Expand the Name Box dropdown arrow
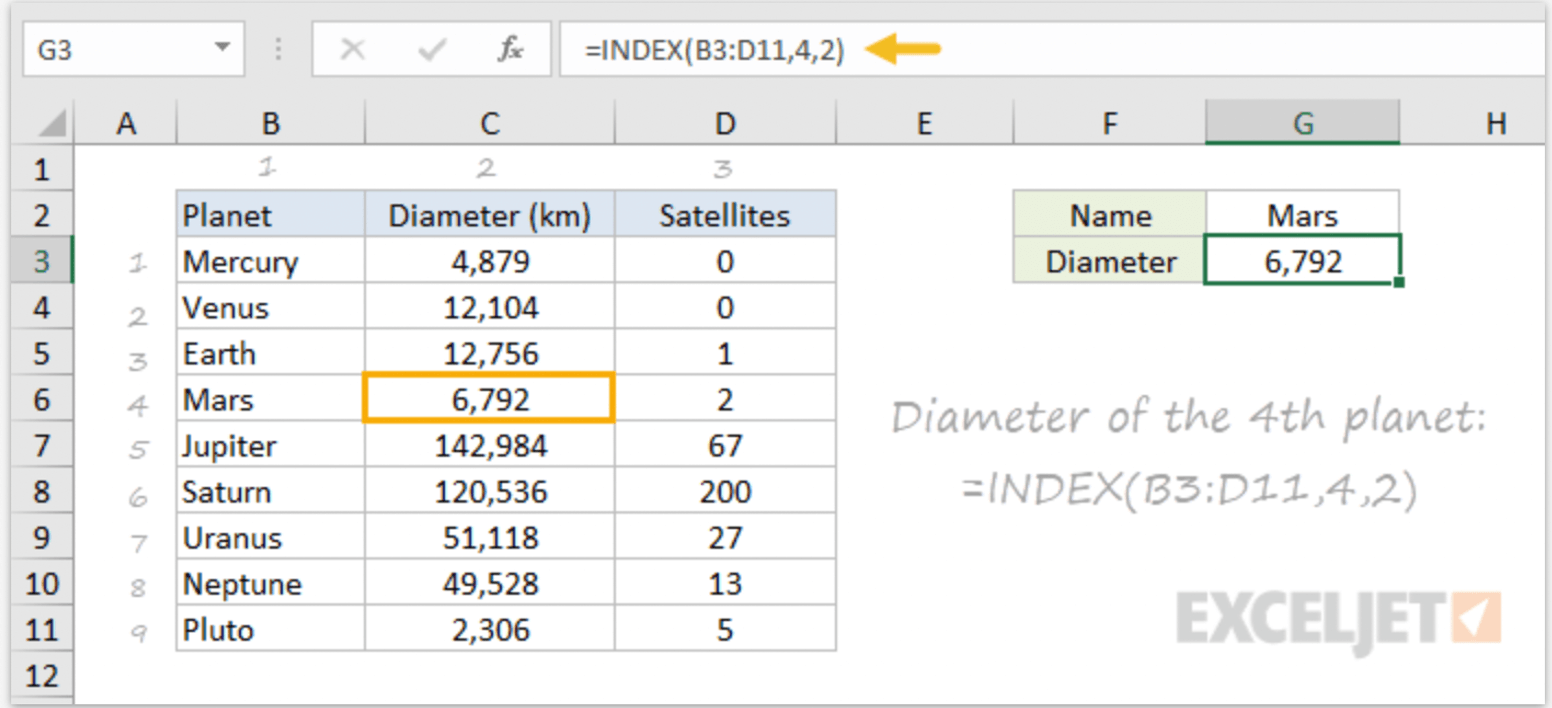The height and width of the screenshot is (708, 1552). coord(221,48)
